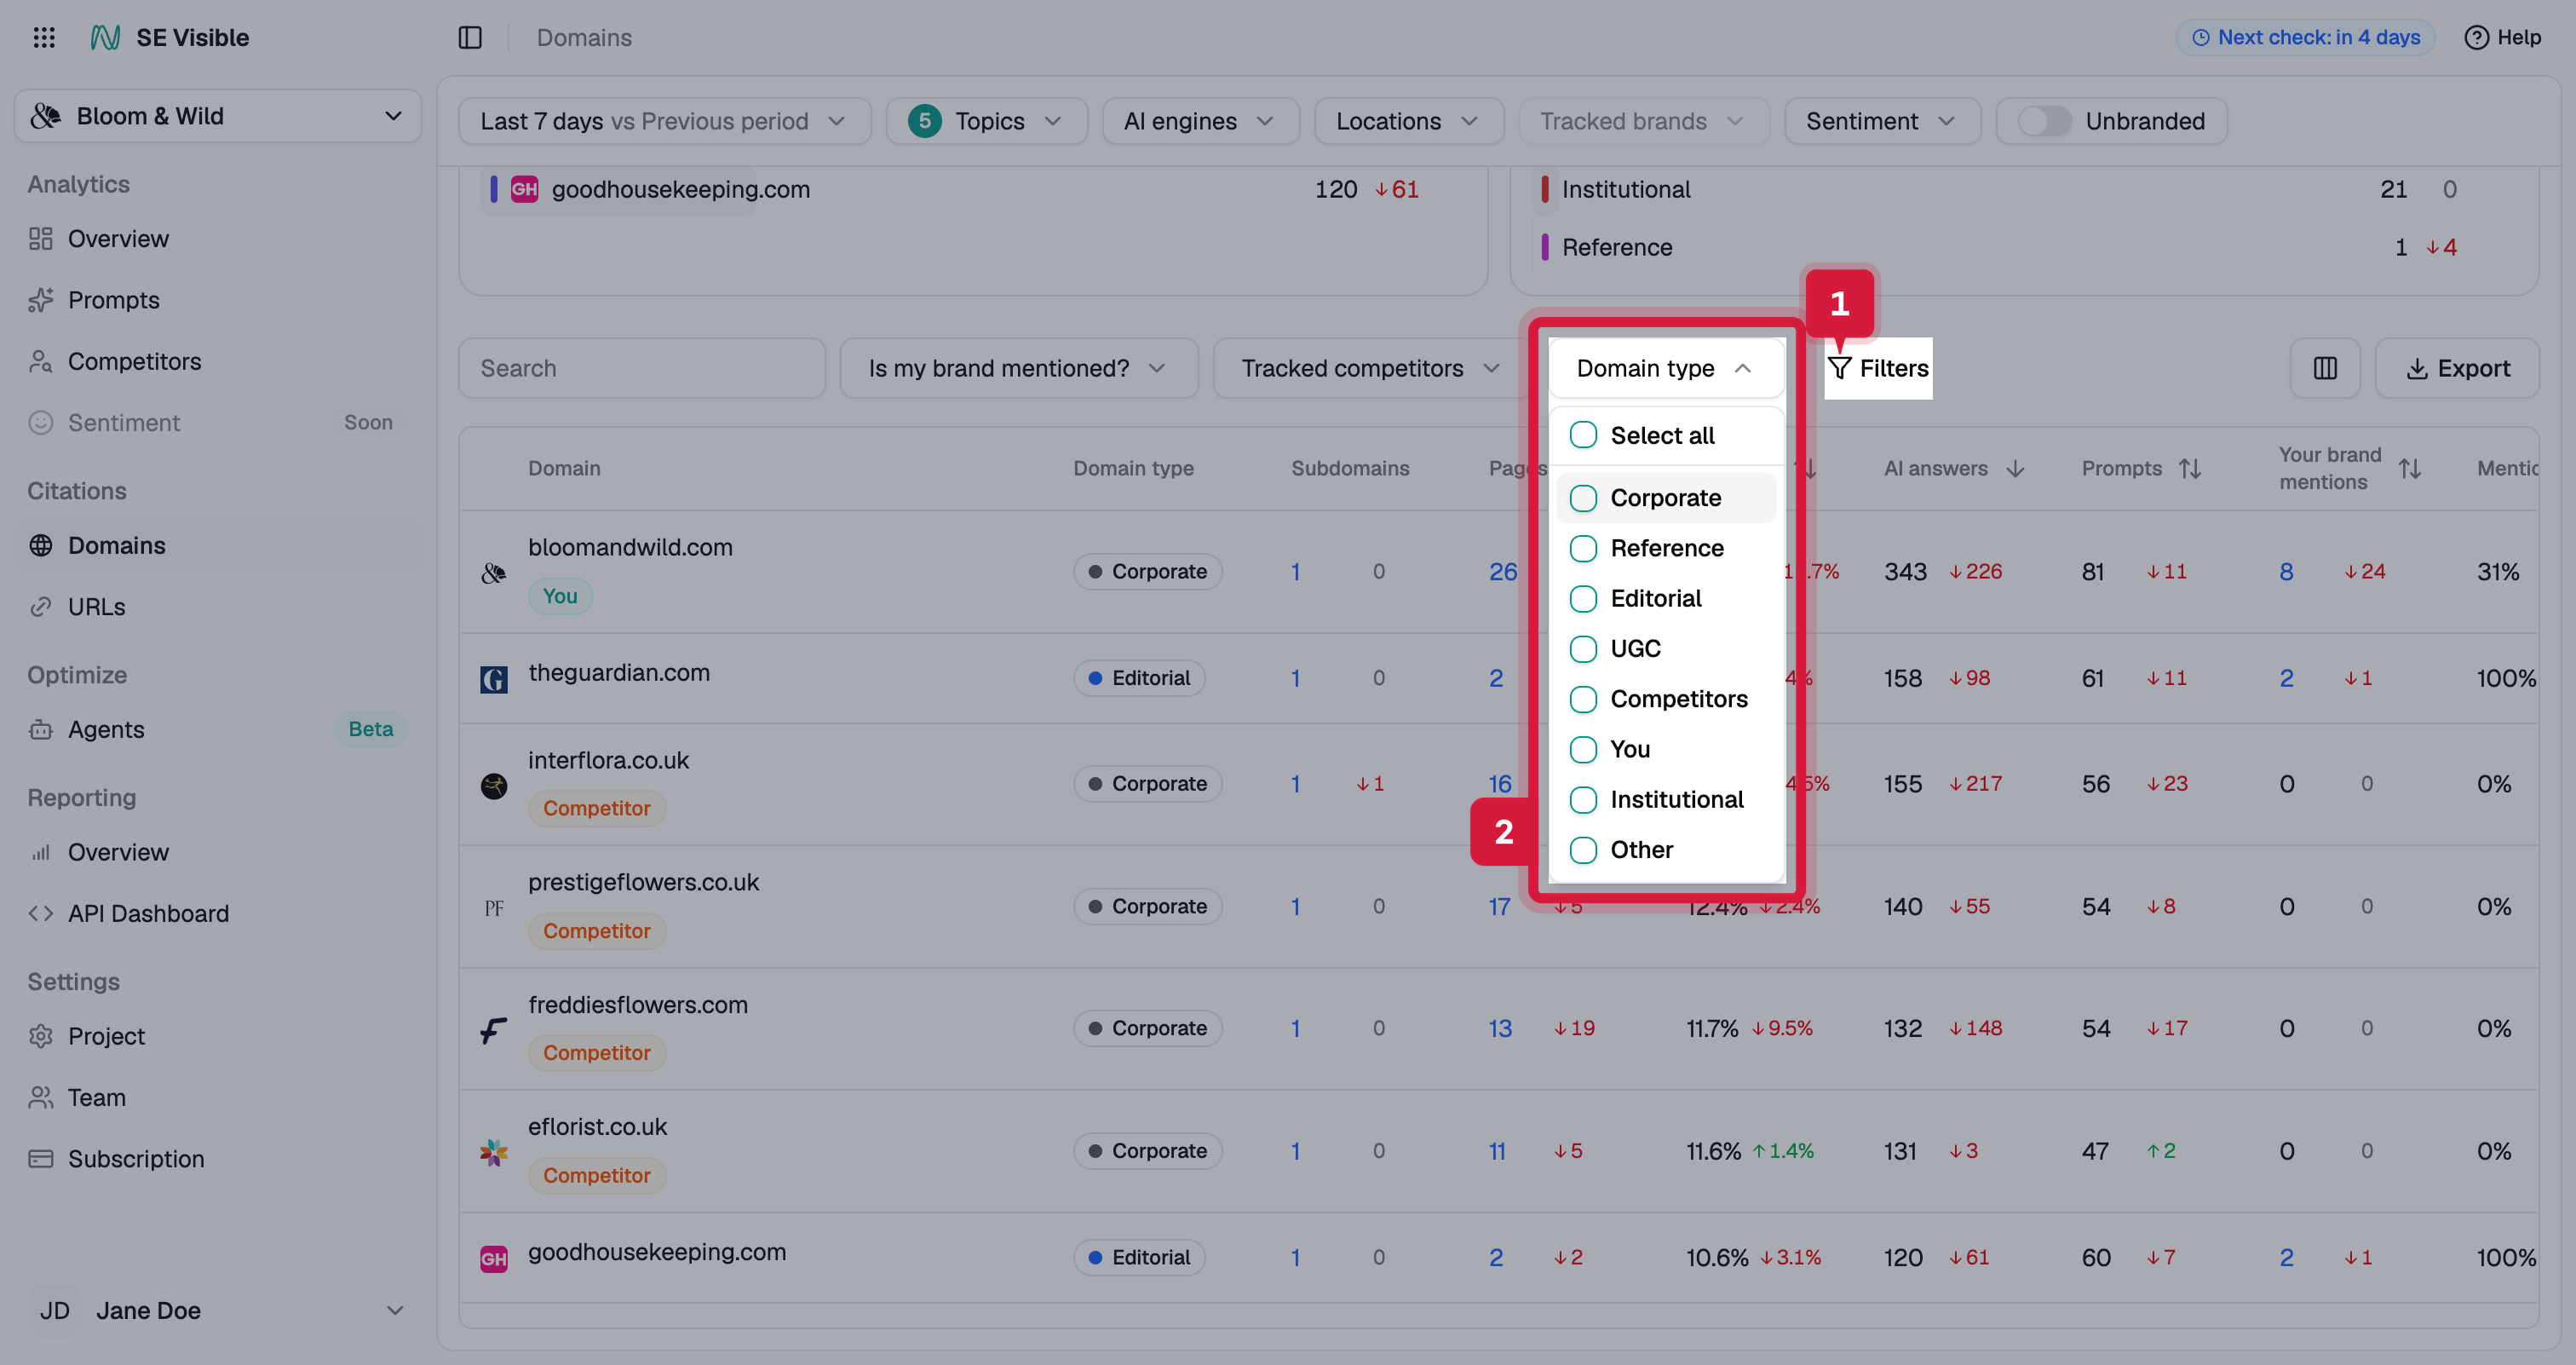This screenshot has width=2576, height=1365.
Task: Focus the Search input field
Action: click(x=642, y=368)
